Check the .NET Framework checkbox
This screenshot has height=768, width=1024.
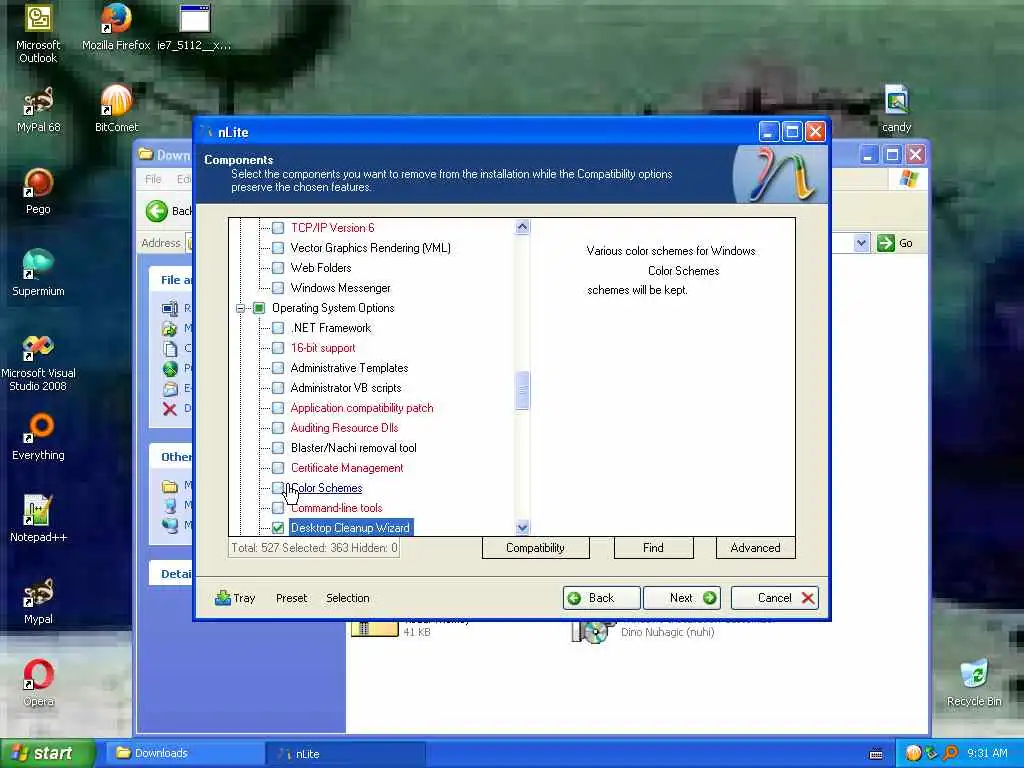coord(278,328)
